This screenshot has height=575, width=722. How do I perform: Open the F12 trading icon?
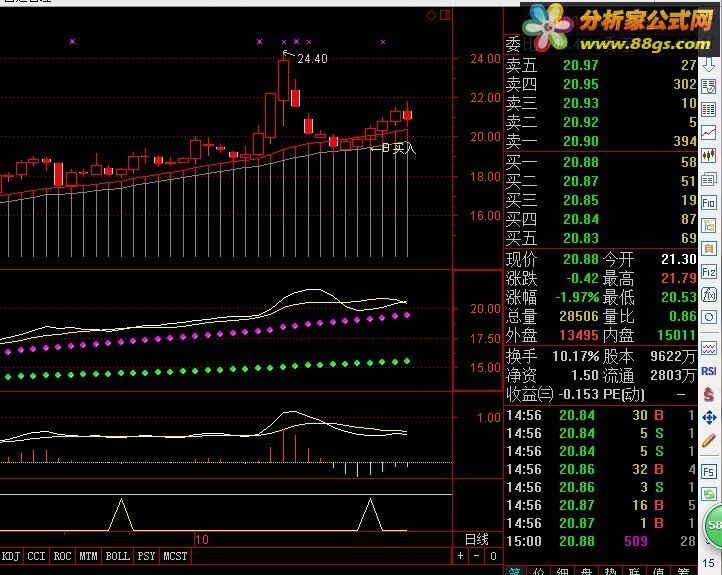coord(709,272)
